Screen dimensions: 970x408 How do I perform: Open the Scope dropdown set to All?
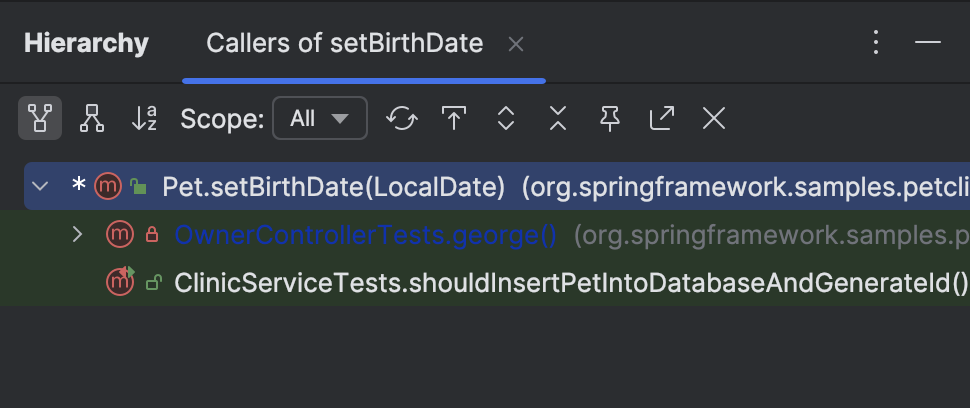point(319,119)
